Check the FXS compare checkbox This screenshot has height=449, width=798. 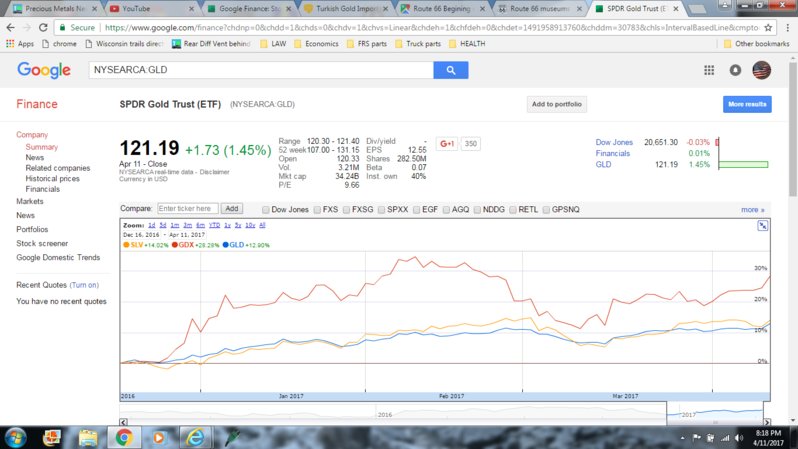pos(317,210)
